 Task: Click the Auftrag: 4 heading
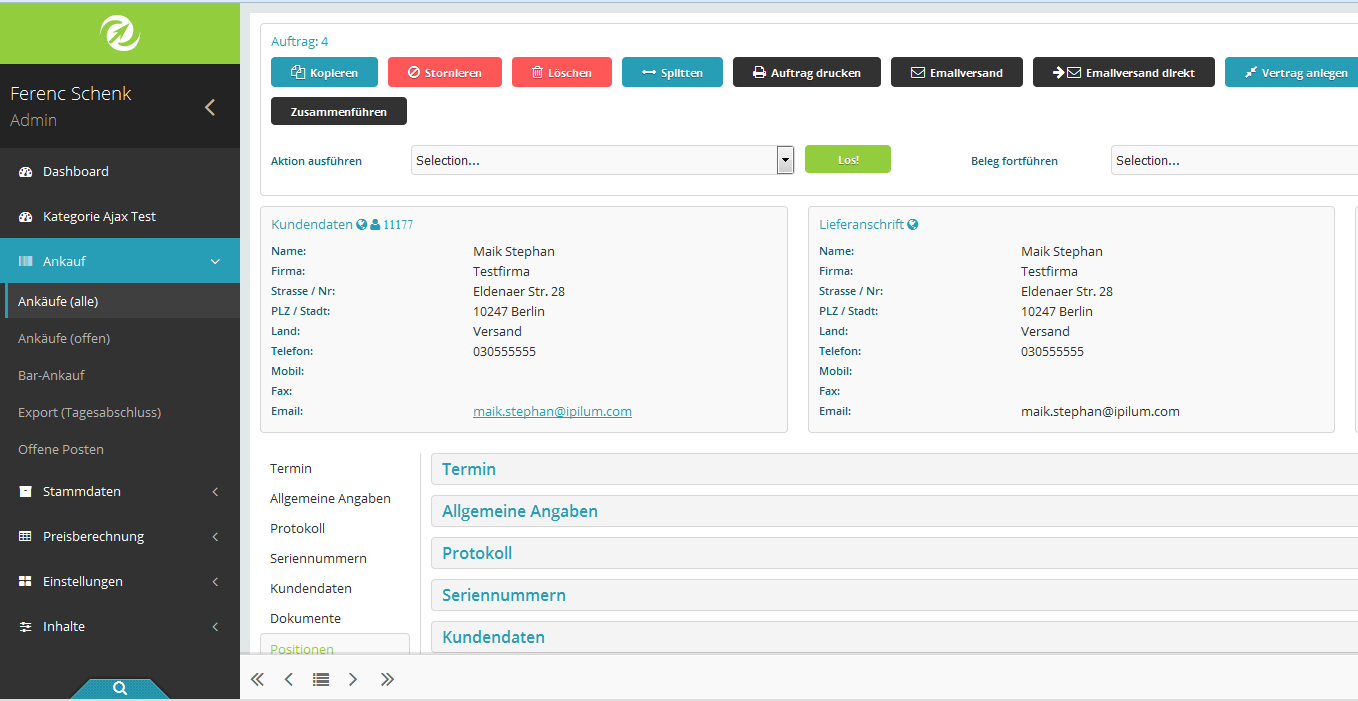300,41
